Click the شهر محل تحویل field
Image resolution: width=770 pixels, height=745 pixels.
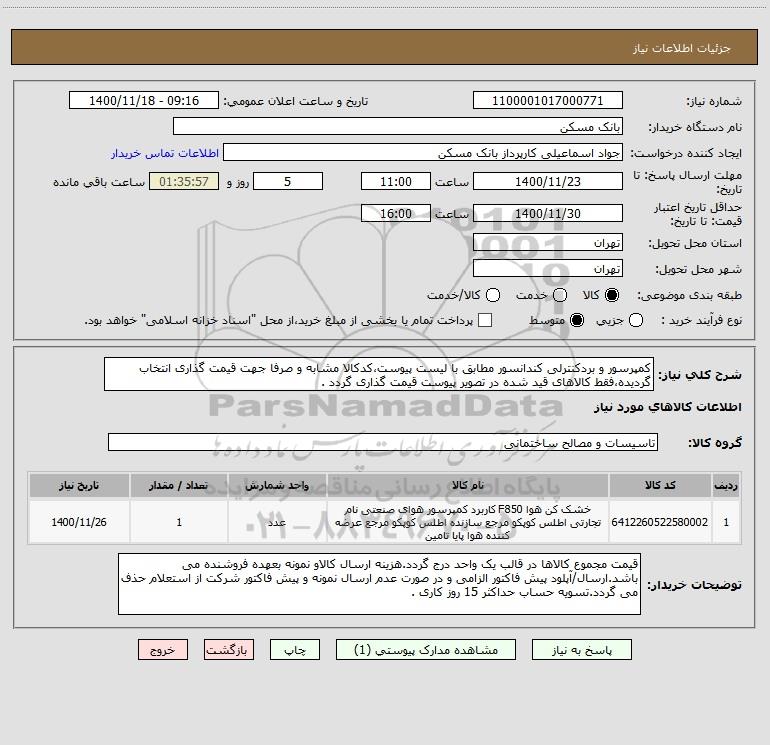pyautogui.click(x=548, y=268)
